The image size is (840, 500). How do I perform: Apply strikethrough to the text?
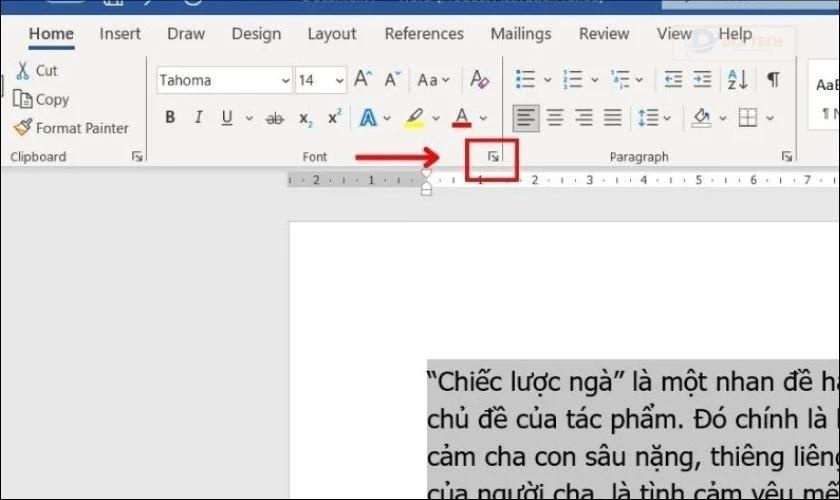pyautogui.click(x=275, y=118)
